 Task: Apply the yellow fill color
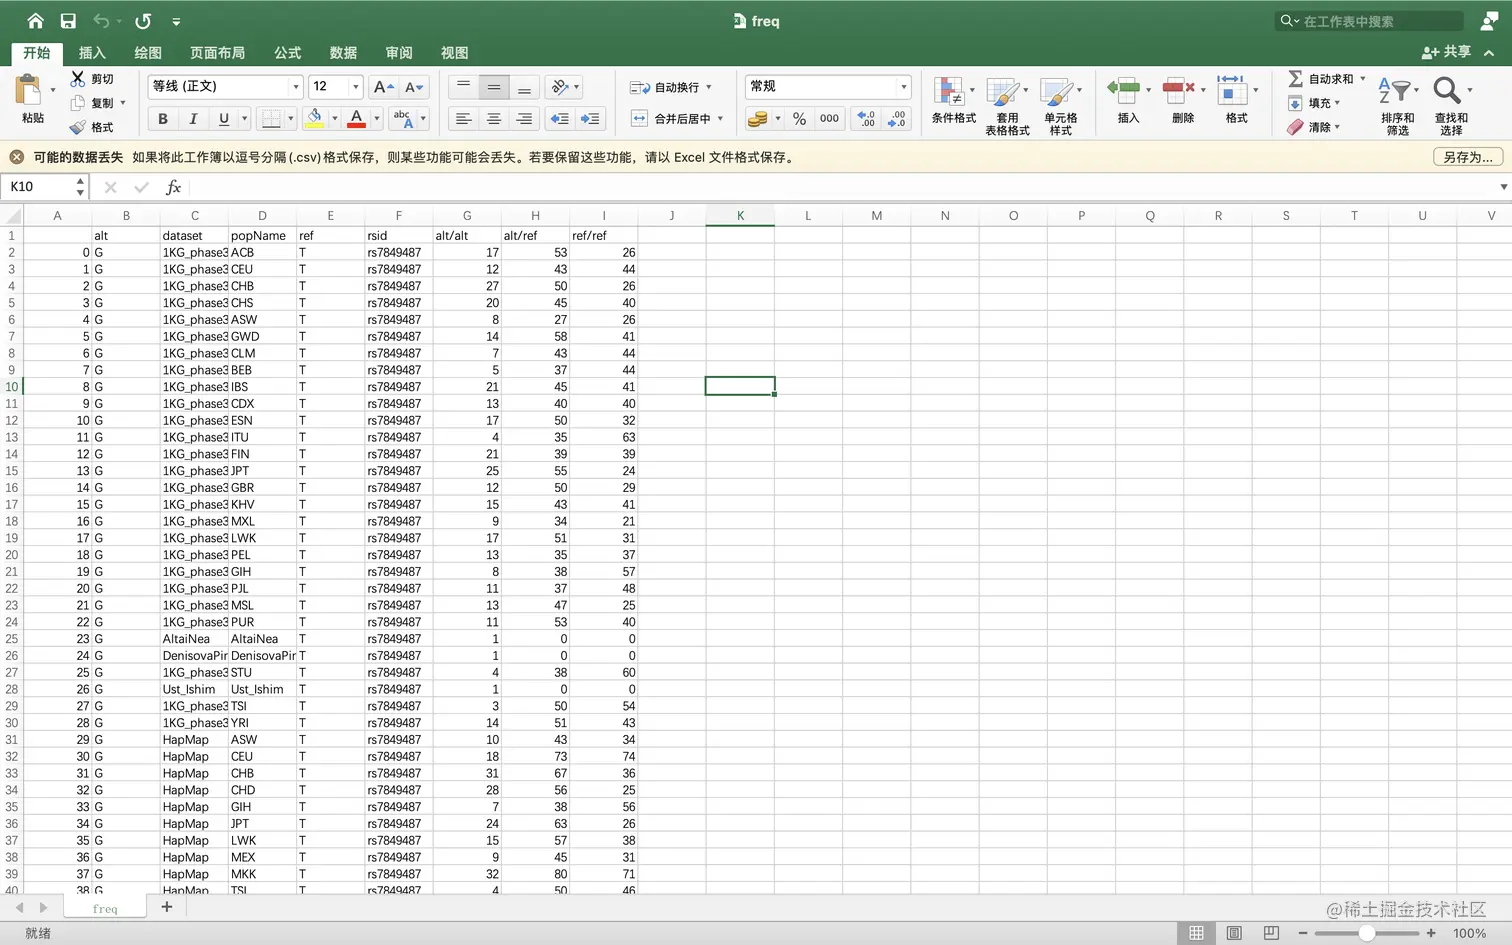coord(314,119)
